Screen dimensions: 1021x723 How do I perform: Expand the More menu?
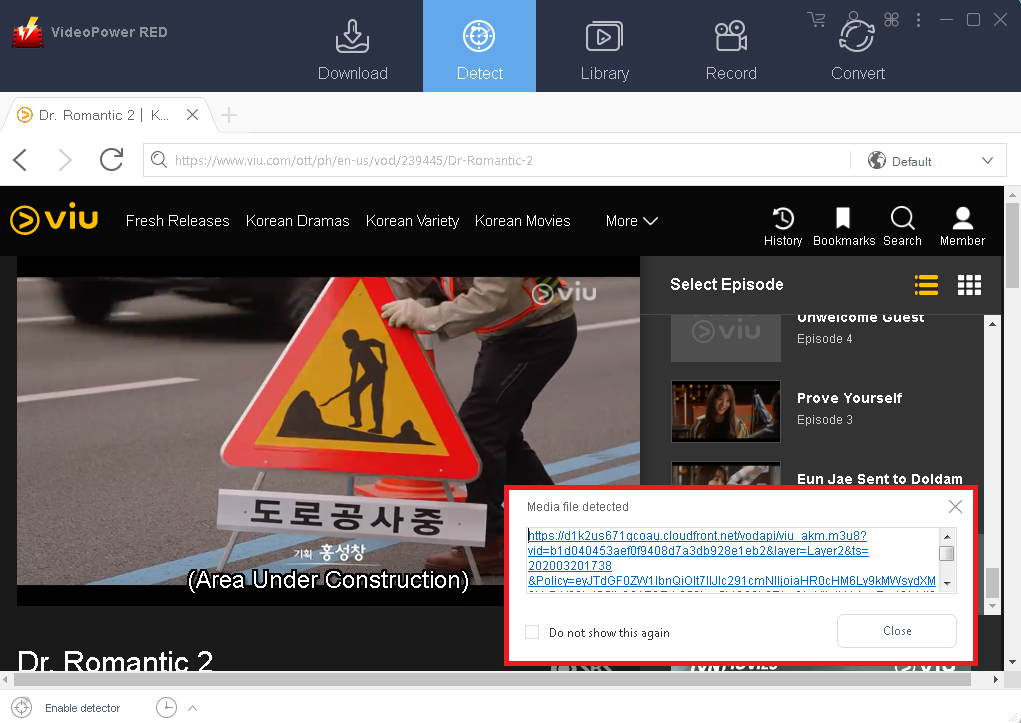(631, 221)
